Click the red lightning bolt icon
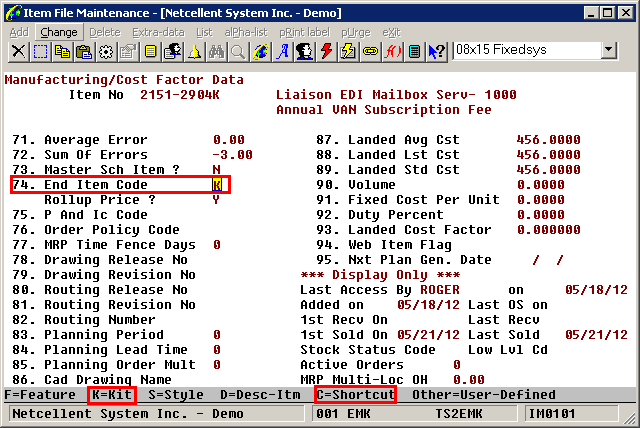The height and width of the screenshot is (428, 640). (327, 52)
